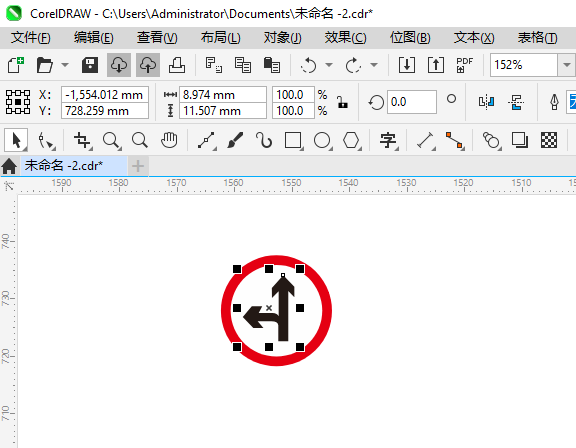Select the Transparency checkerboard tool
576x448 pixels.
[549, 140]
